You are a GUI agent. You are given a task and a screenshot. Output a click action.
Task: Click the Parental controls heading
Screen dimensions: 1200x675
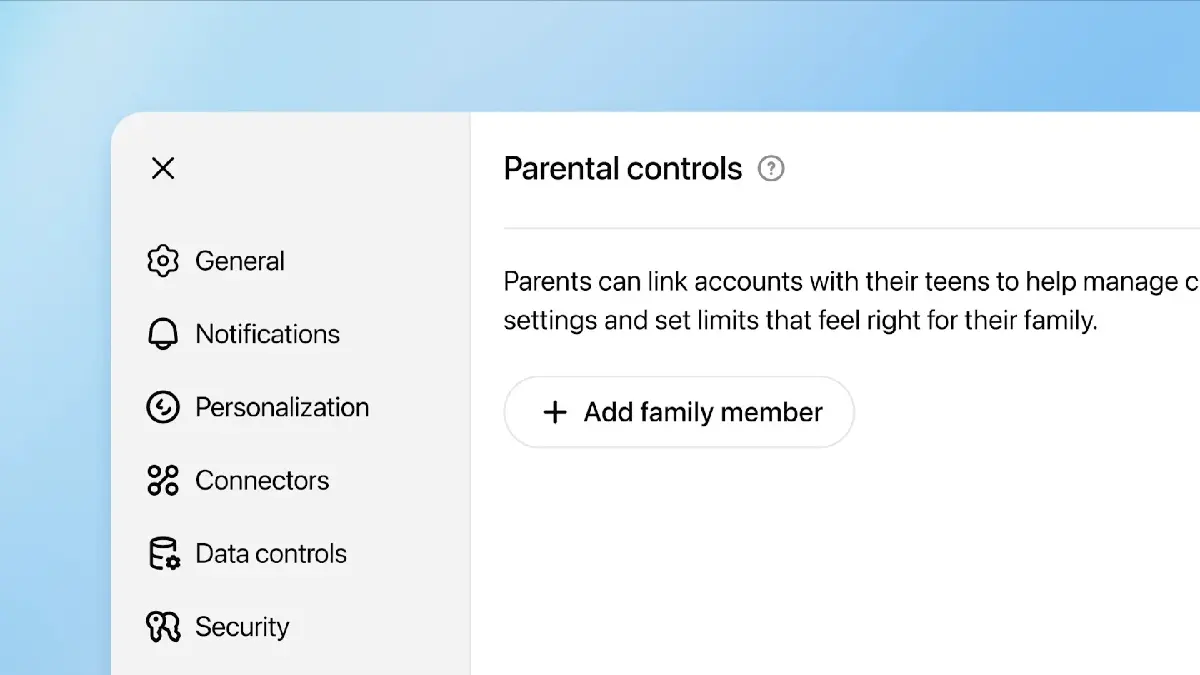(x=623, y=169)
